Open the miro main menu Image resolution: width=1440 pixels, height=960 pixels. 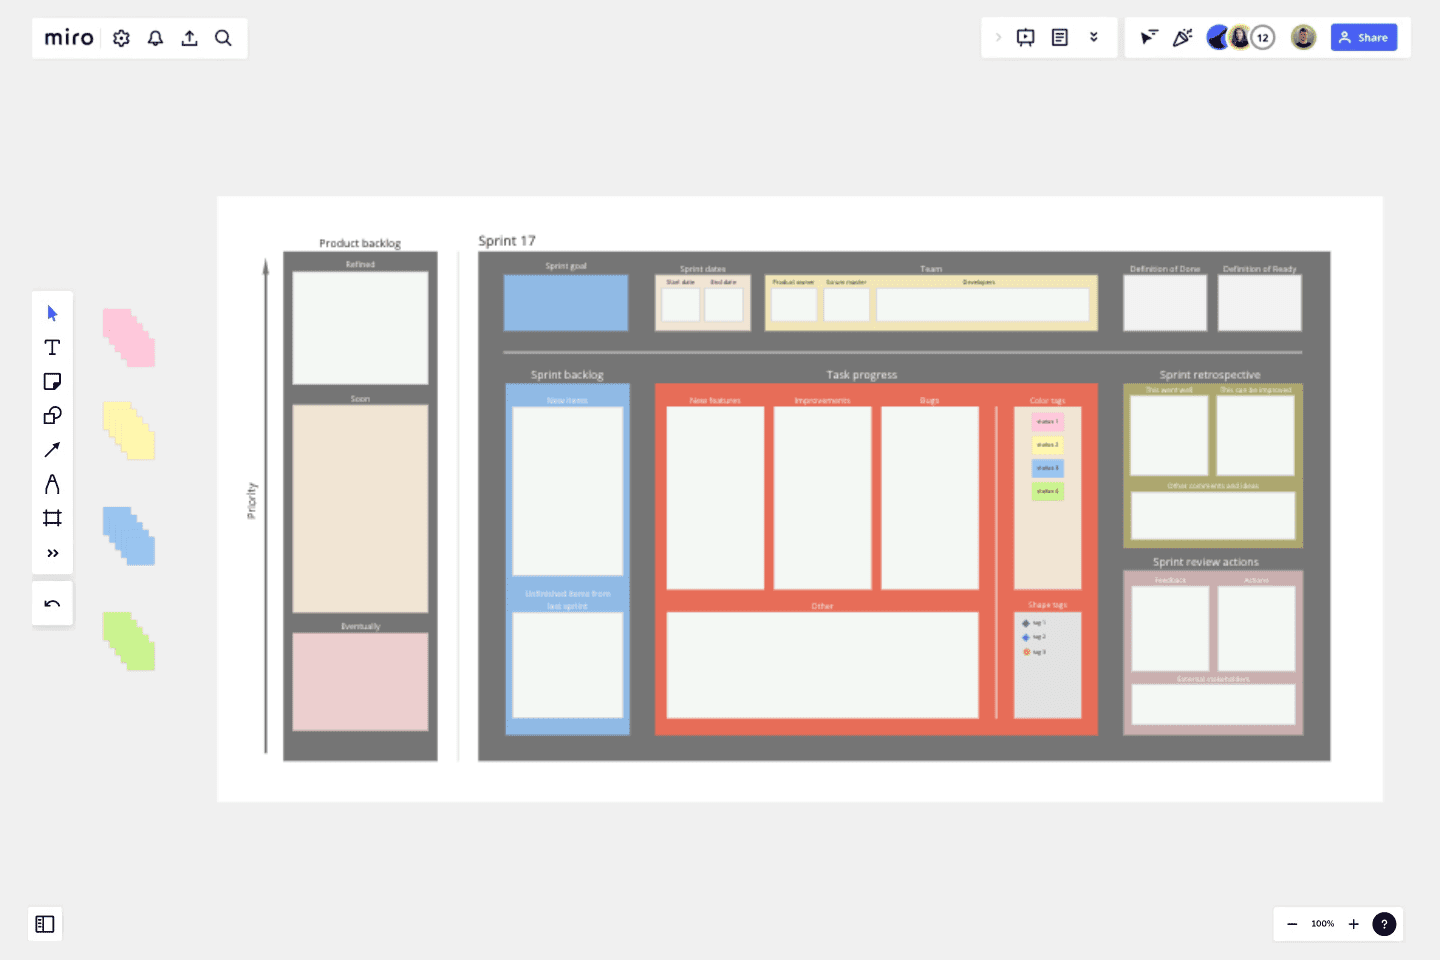tap(67, 37)
